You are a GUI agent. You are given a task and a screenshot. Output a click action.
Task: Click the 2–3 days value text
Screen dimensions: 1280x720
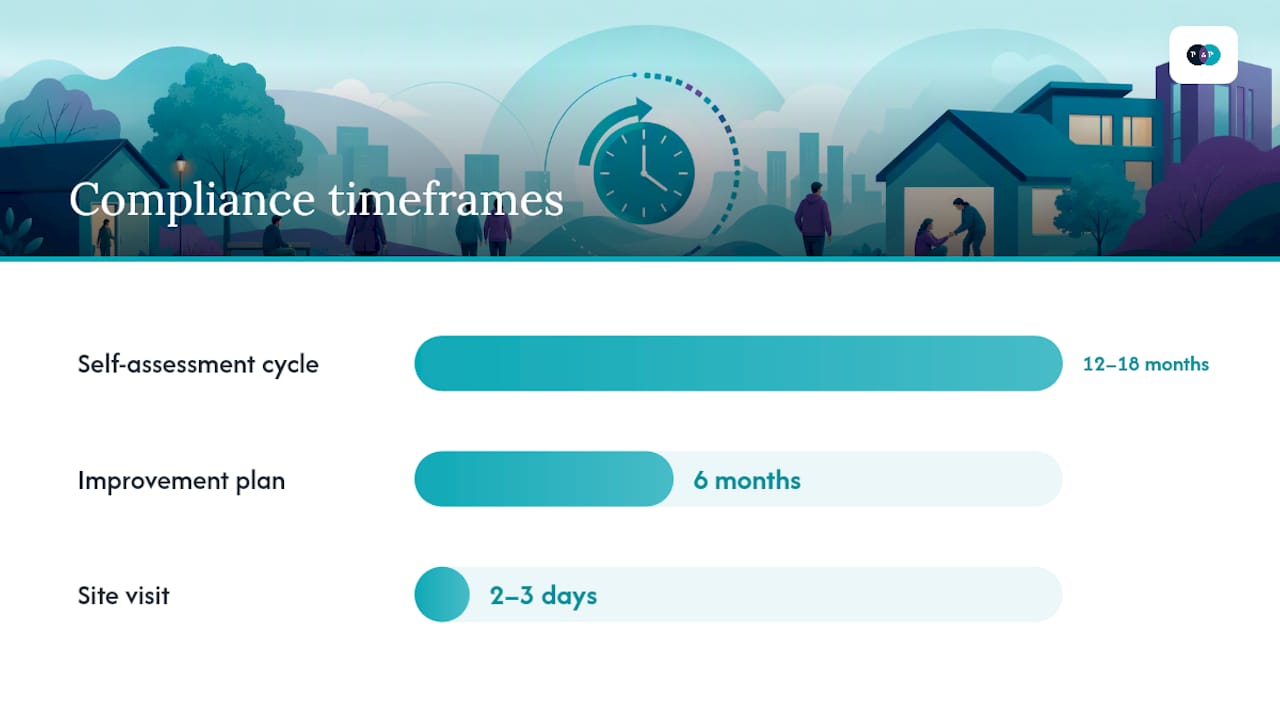coord(543,596)
